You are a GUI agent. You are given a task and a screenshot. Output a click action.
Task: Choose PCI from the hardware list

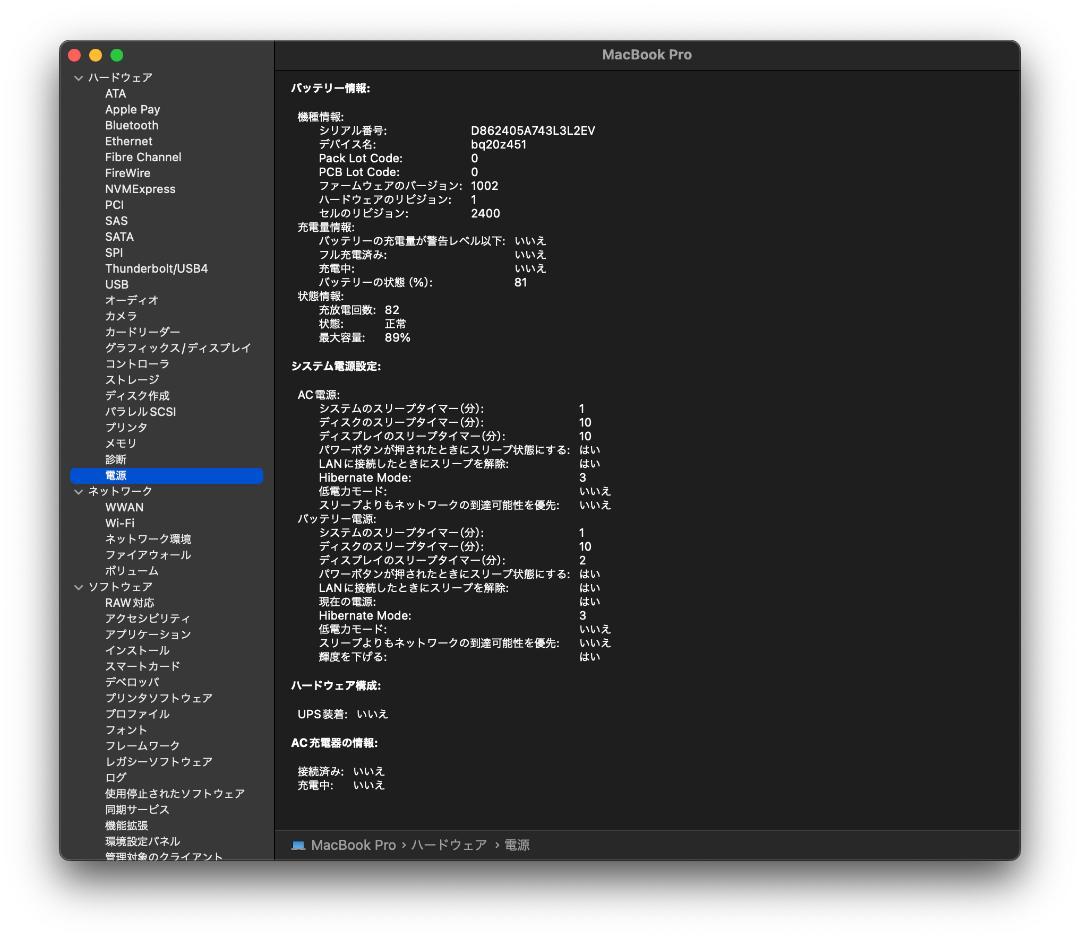[x=114, y=205]
